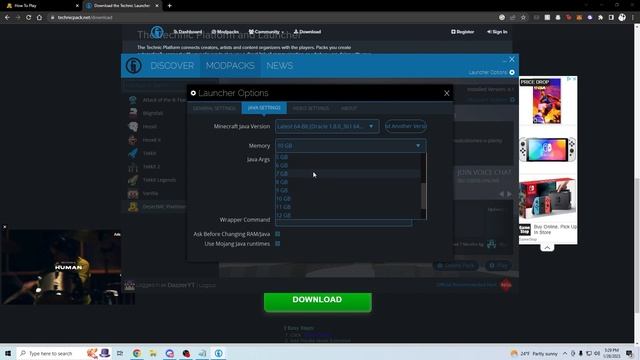Select the Blightfall modpack icon
Screen dimensions: 640x360
pyautogui.click(x=133, y=113)
